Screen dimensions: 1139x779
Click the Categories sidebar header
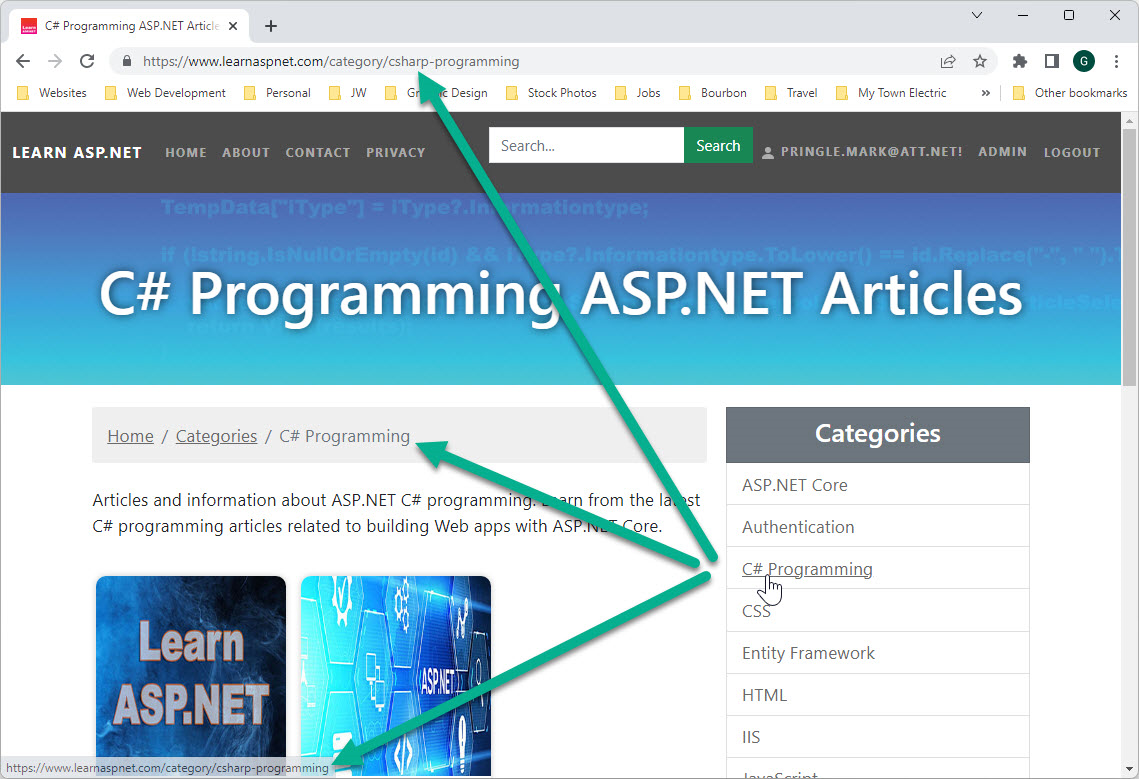click(x=877, y=435)
